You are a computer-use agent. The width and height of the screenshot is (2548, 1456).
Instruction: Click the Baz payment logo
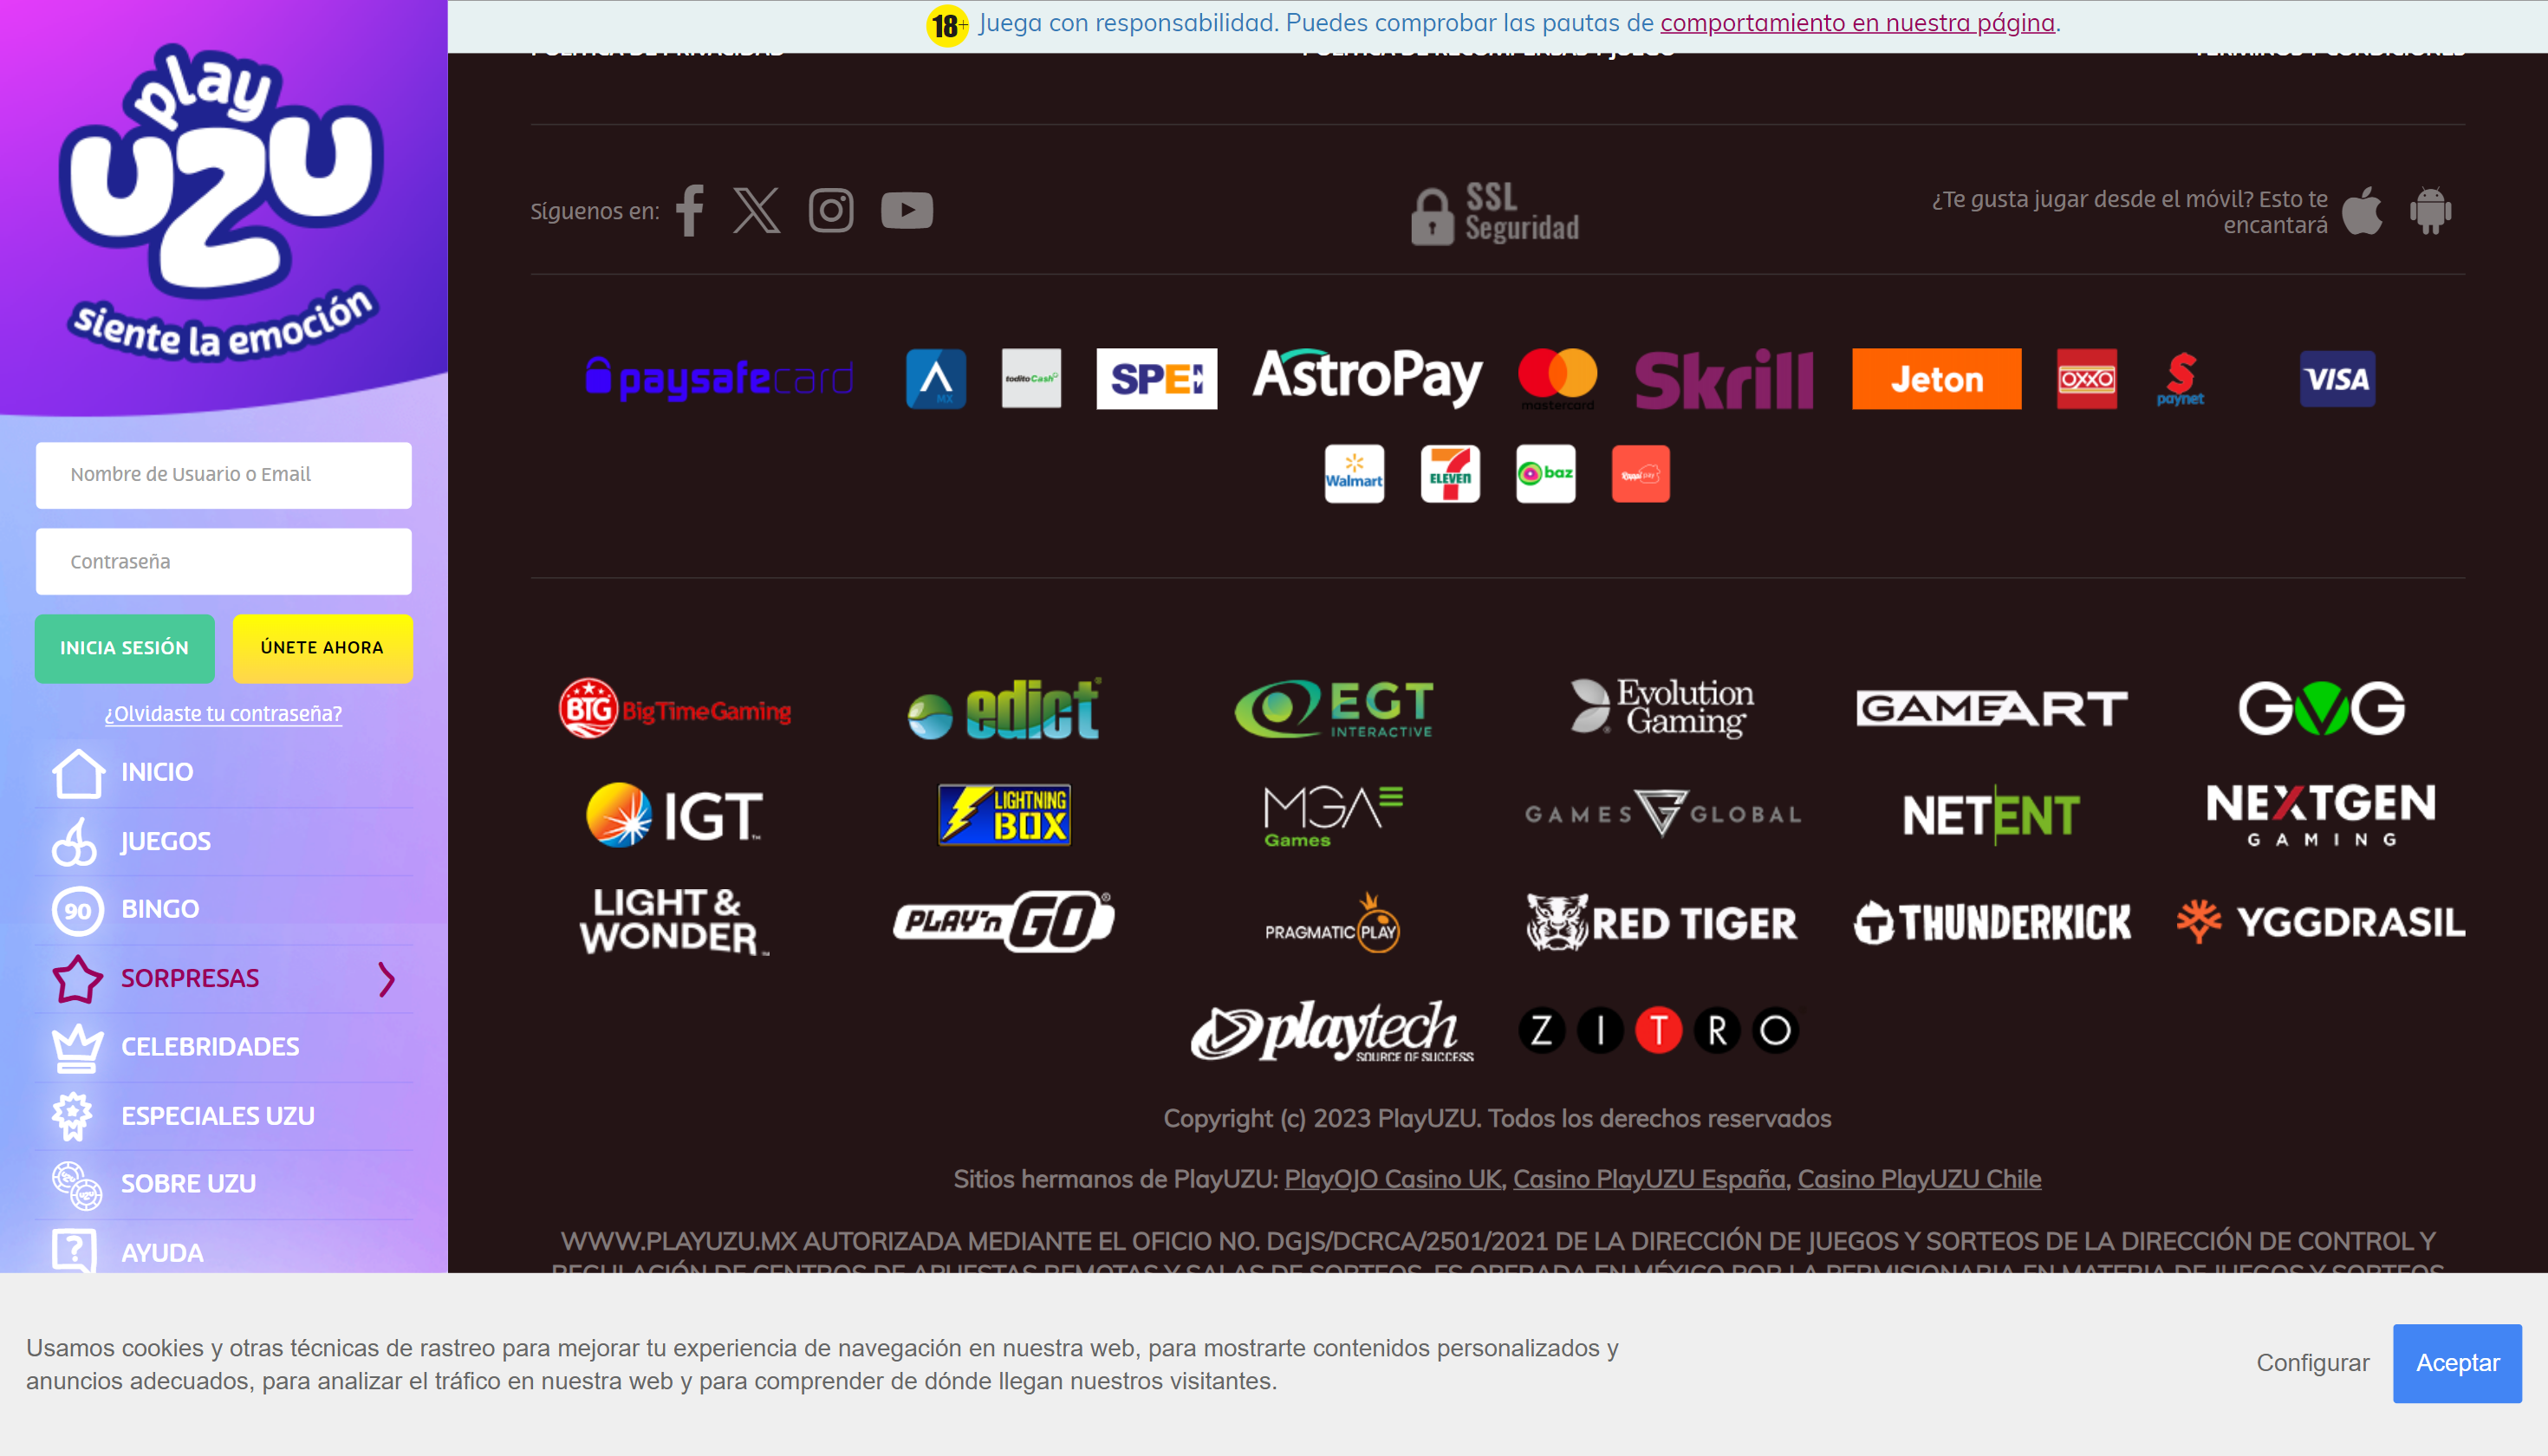pyautogui.click(x=1546, y=474)
